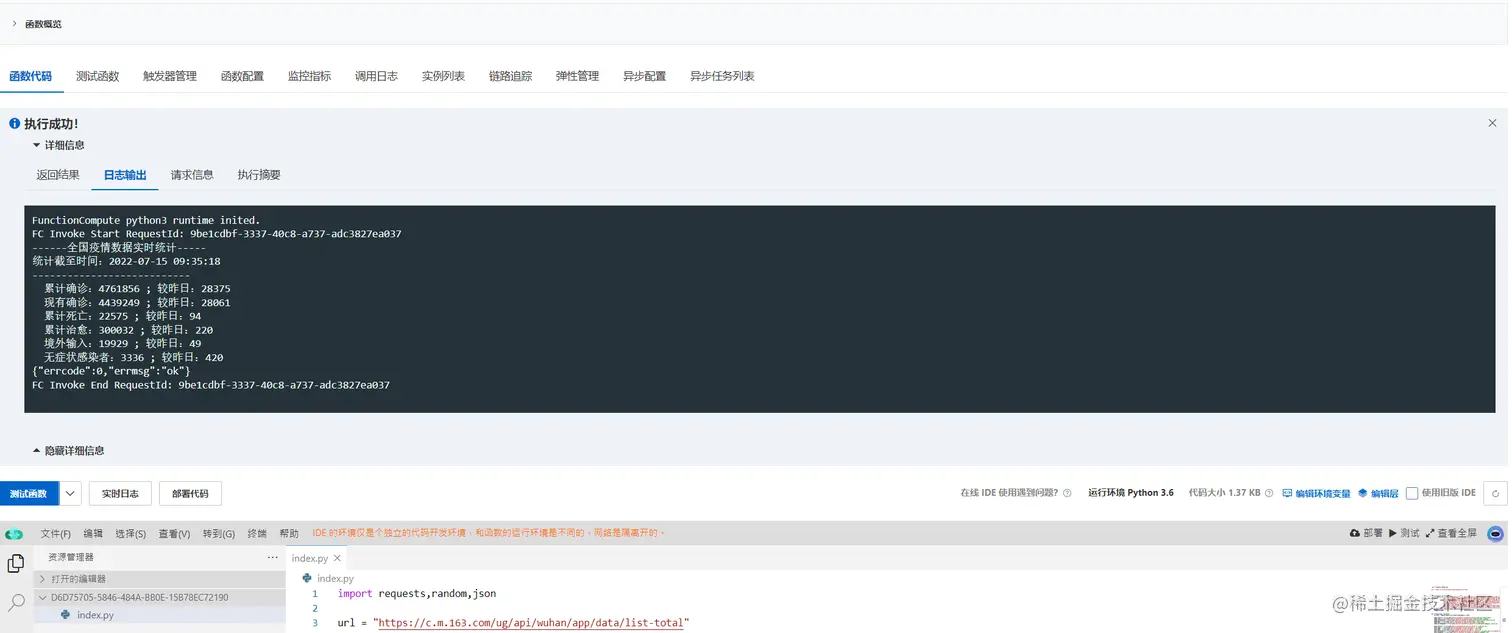
Task: Click the 编辑环境变量 icon
Action: pyautogui.click(x=1288, y=493)
